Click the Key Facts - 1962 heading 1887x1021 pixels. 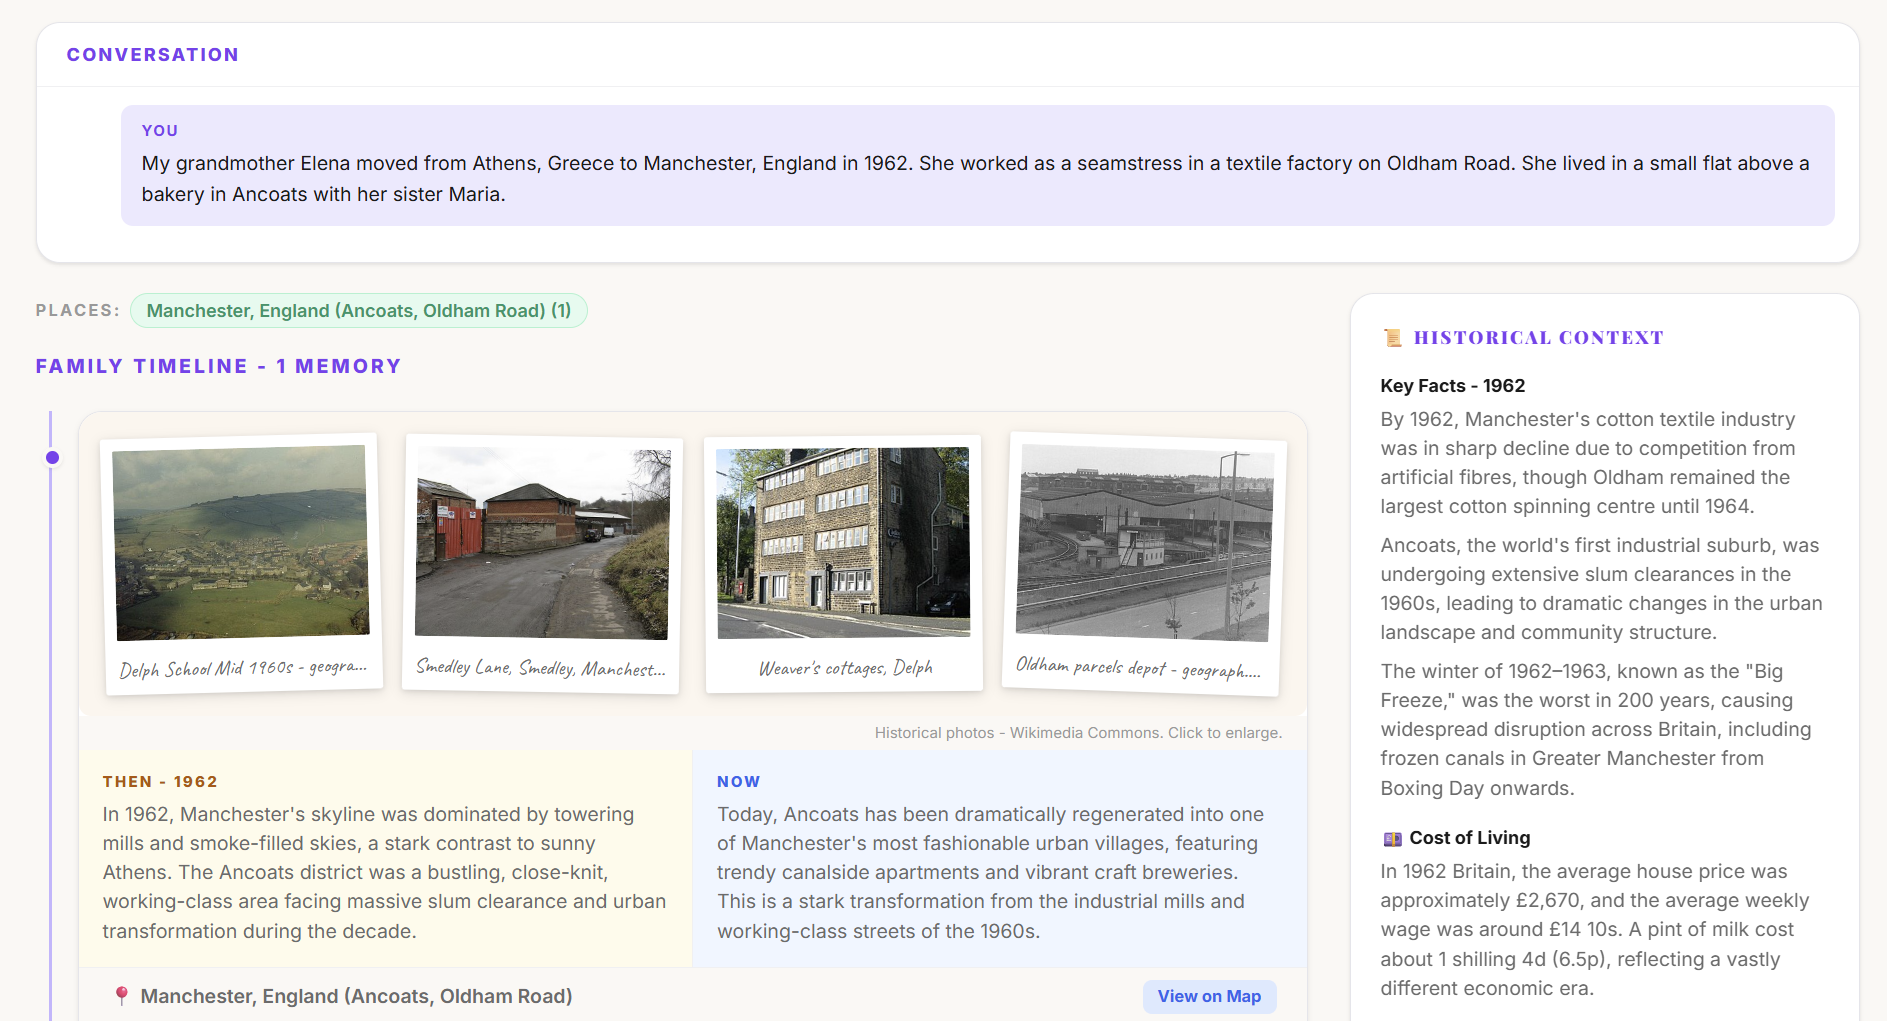pos(1452,386)
